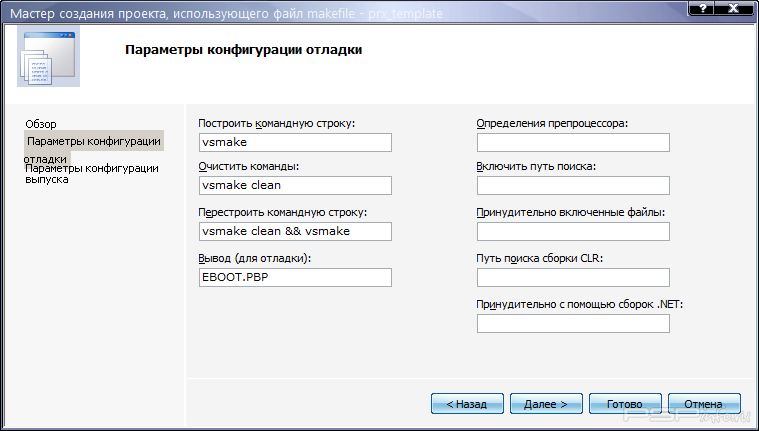Screen dimensions: 759x431
Task: Click the Параметры конфигурации отладки page heading
Action: point(243,49)
